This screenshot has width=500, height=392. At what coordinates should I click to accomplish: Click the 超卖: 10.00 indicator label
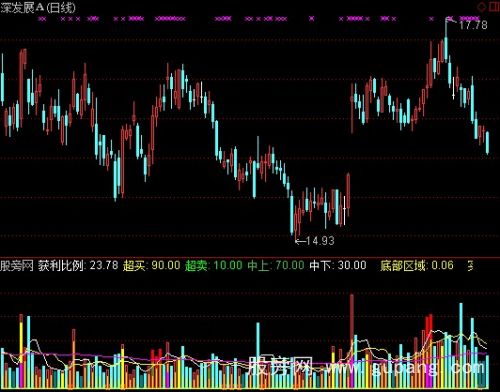pyautogui.click(x=214, y=265)
